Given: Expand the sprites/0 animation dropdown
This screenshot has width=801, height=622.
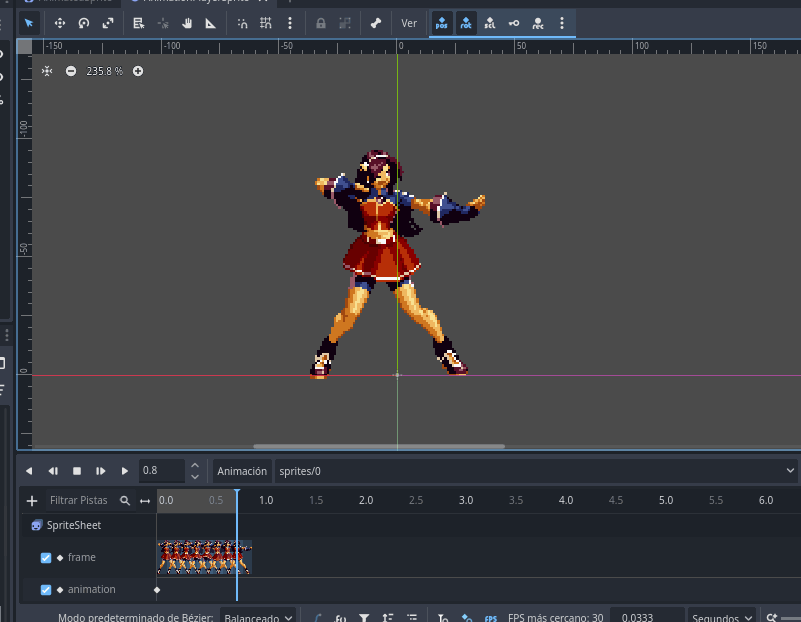Looking at the screenshot, I should (536, 471).
